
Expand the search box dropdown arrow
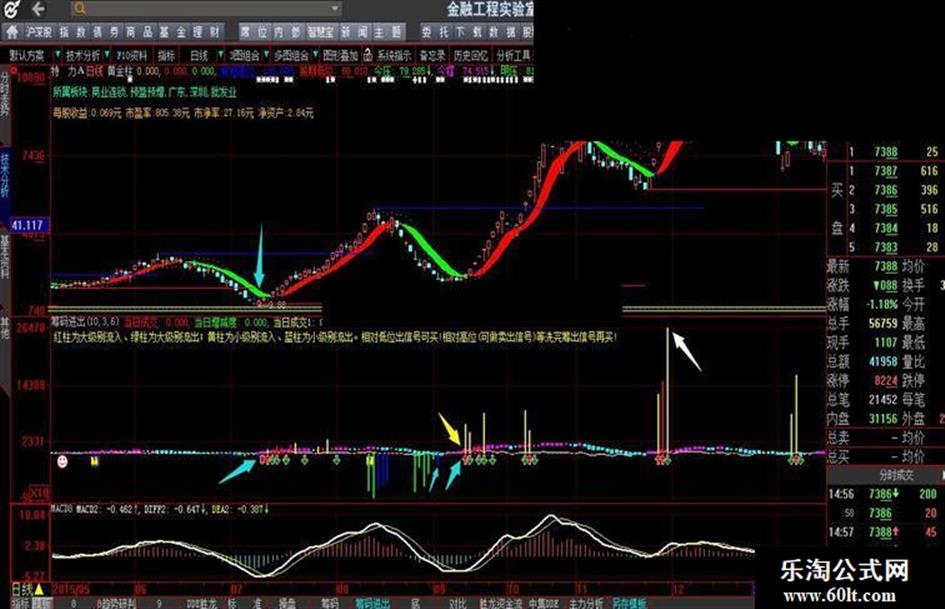click(335, 8)
